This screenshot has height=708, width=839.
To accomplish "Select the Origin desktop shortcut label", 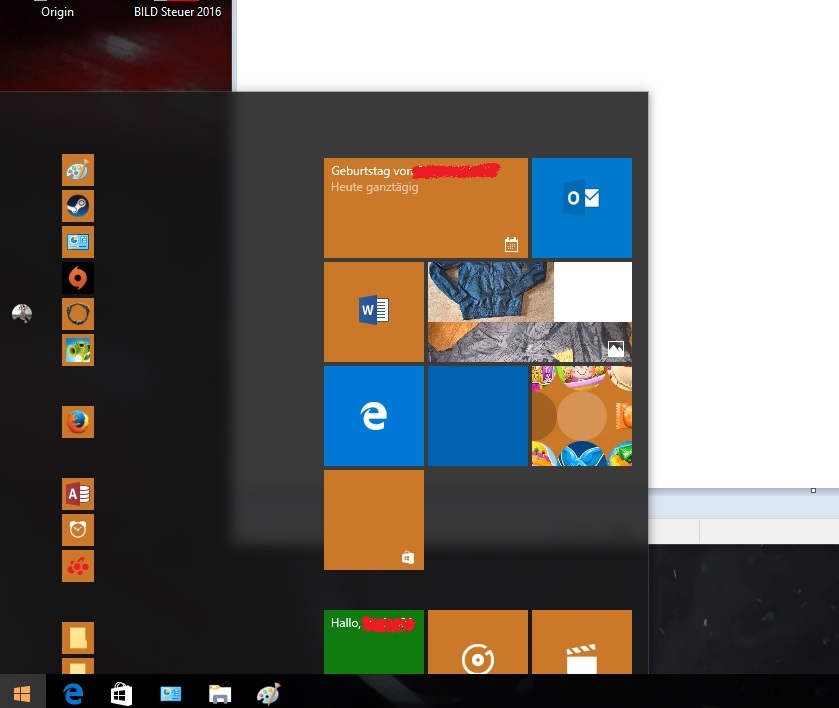I will point(57,12).
